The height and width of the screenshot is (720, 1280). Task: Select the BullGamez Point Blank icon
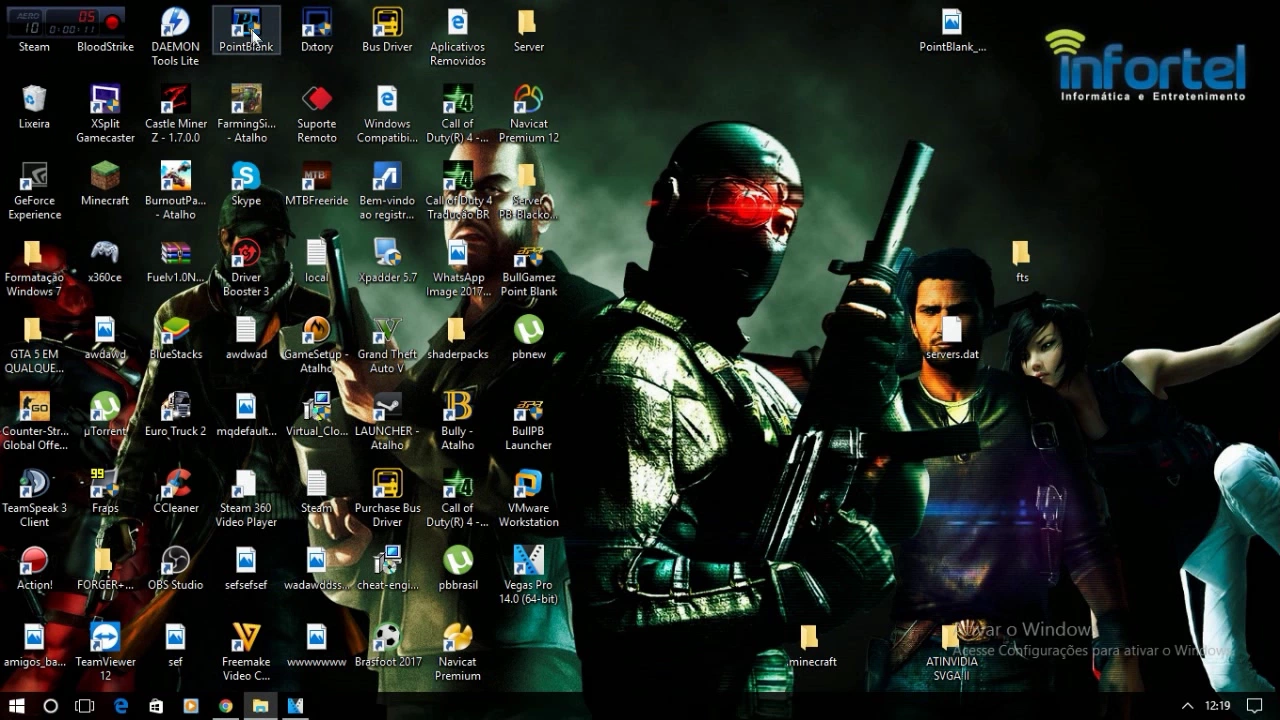tap(528, 268)
